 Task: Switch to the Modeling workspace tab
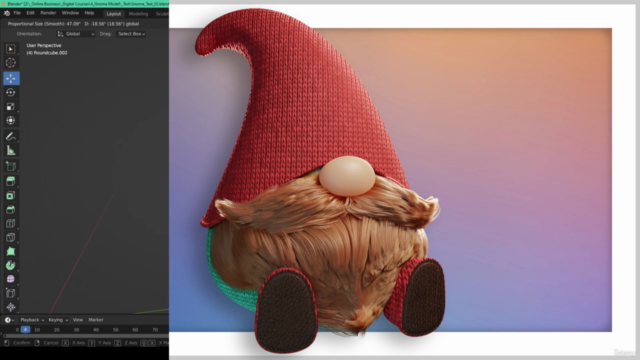138,14
